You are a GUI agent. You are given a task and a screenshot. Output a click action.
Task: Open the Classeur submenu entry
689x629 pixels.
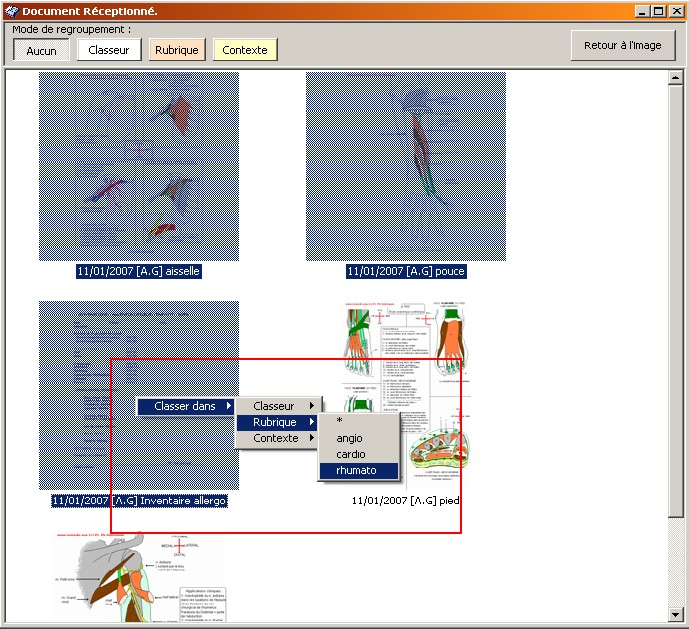[x=275, y=406]
